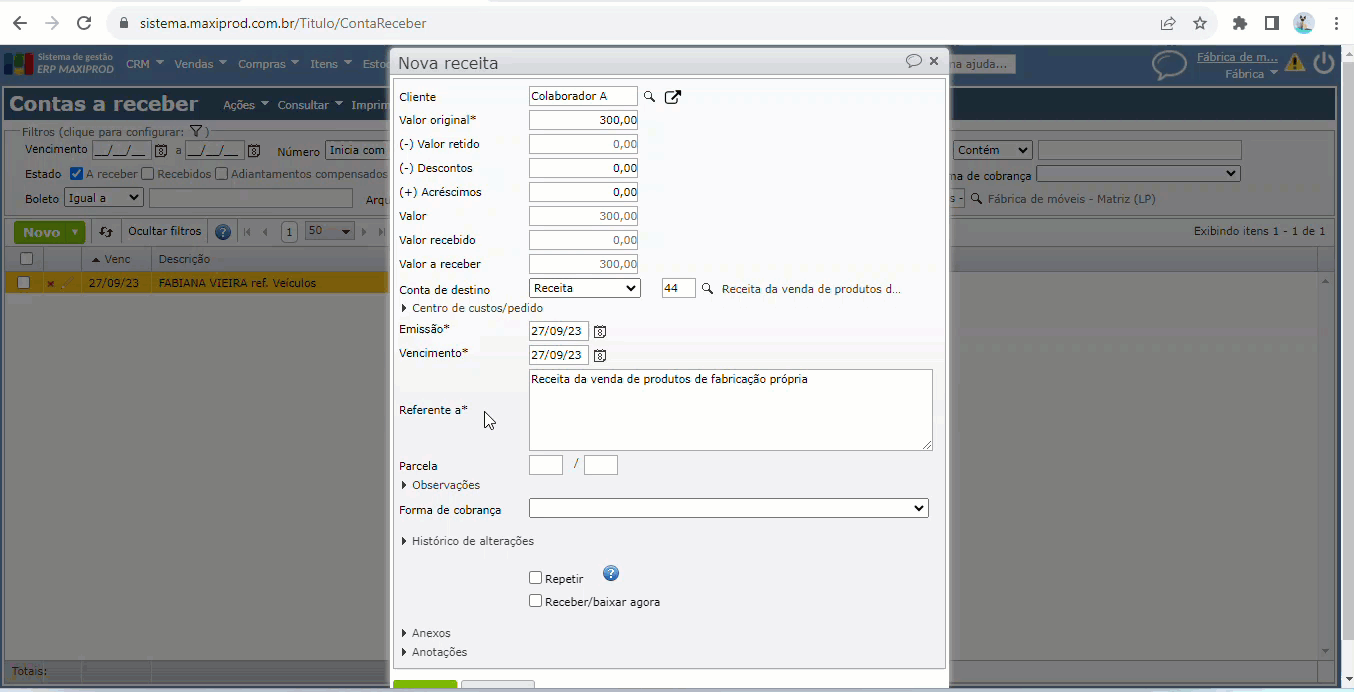This screenshot has width=1354, height=692.
Task: Refresh the Contas a receber list
Action: [106, 232]
